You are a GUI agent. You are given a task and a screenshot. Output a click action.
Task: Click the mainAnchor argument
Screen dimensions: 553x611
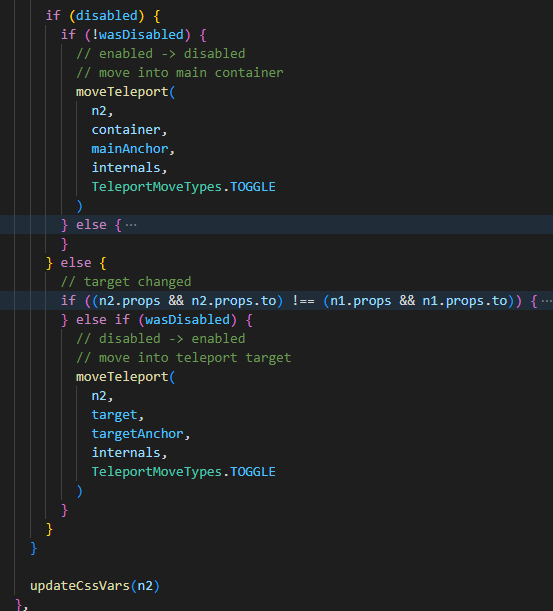click(130, 149)
